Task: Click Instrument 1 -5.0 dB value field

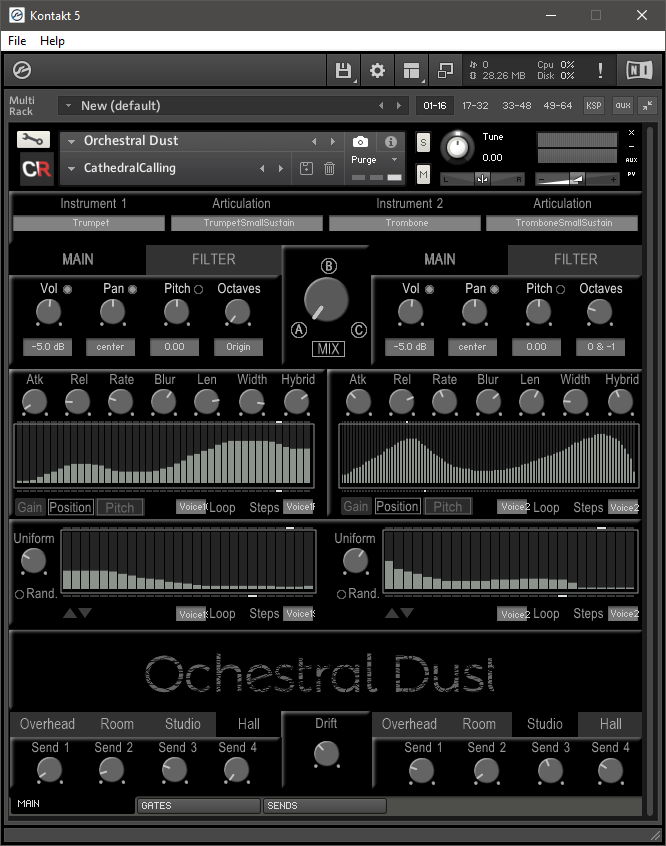Action: [x=47, y=347]
